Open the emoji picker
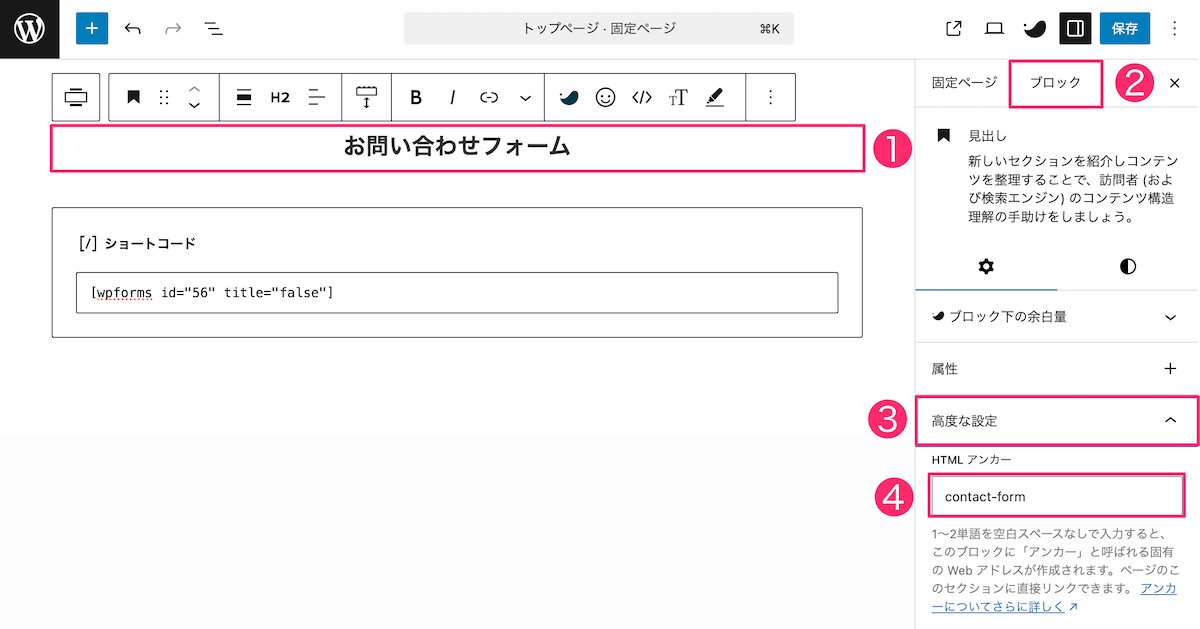Image resolution: width=1200 pixels, height=629 pixels. point(607,97)
